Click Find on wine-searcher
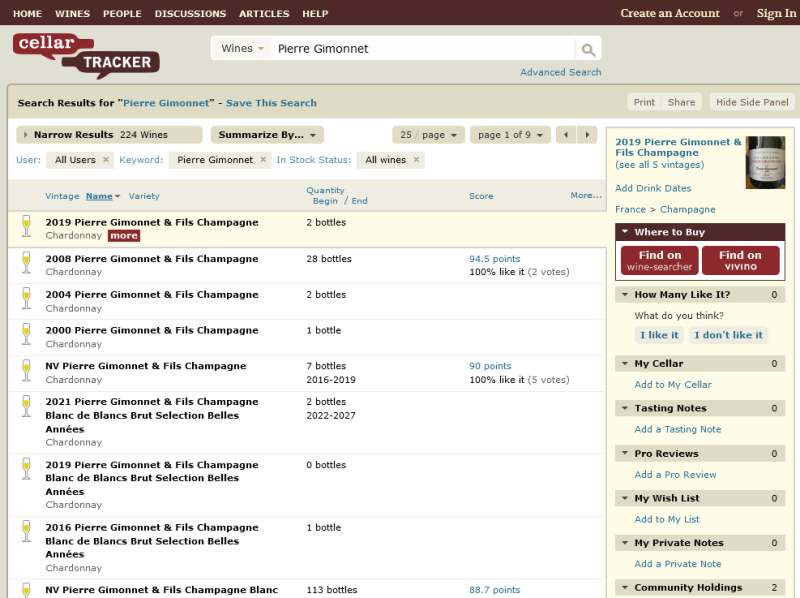Screen dimensions: 800x598 [660, 260]
